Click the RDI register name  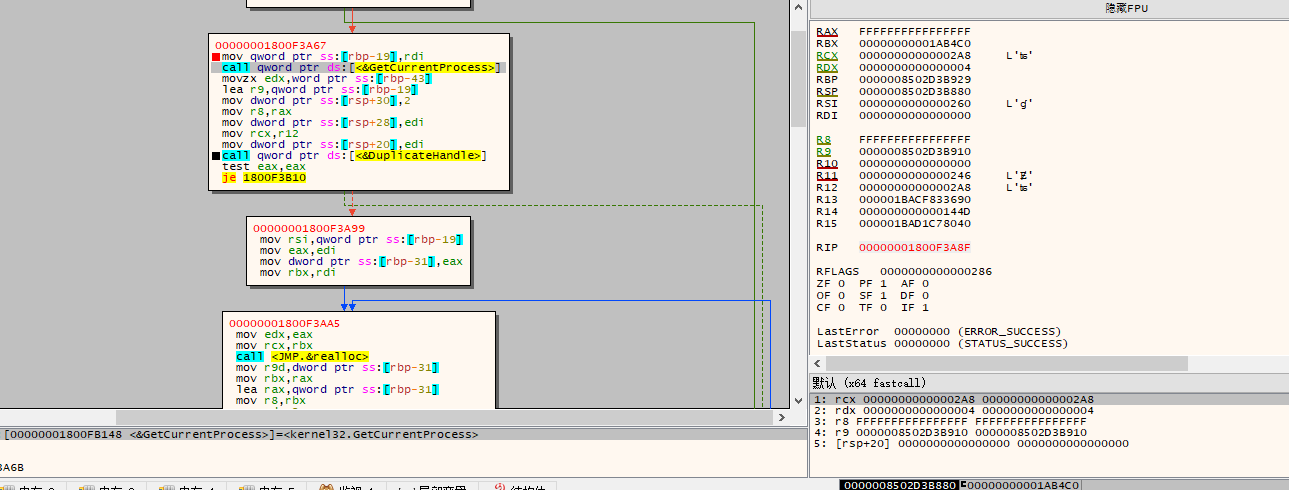click(x=827, y=116)
